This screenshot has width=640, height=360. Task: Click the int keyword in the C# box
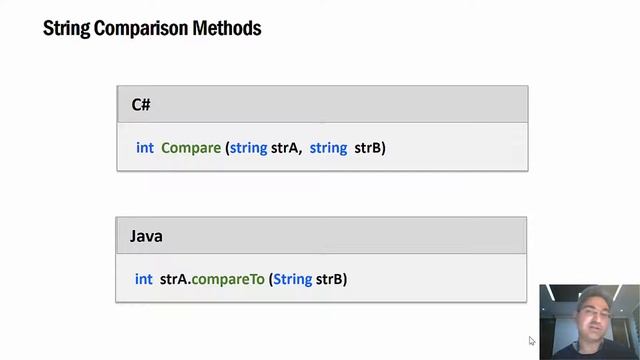145,148
